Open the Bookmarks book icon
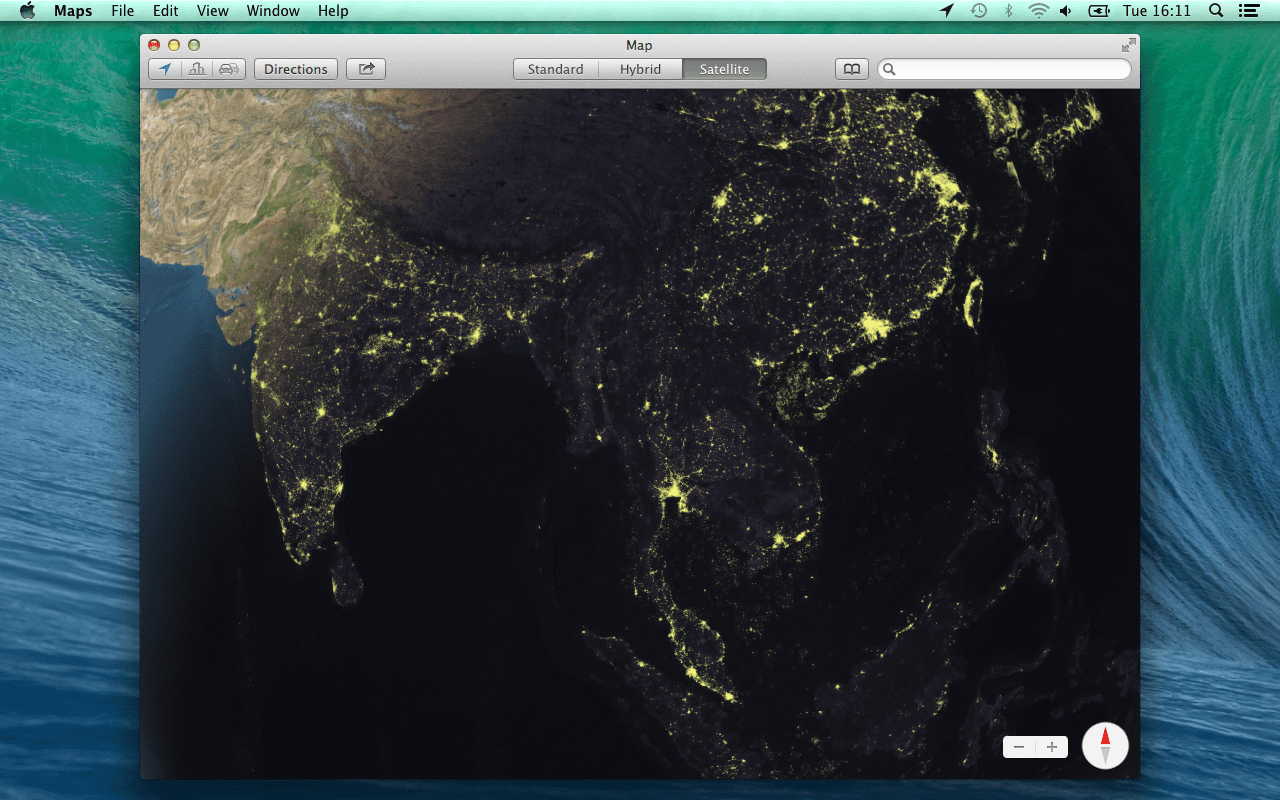Screen dimensions: 1280x800 coord(851,69)
